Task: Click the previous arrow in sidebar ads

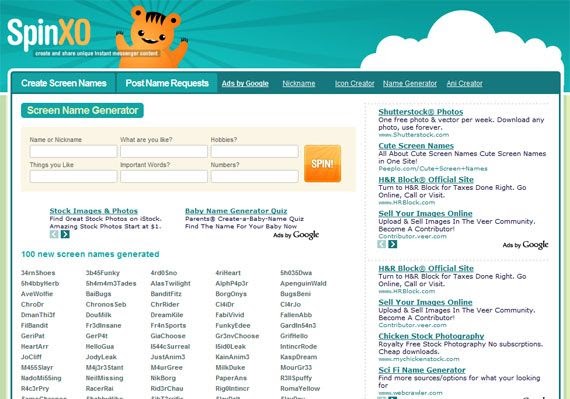Action: coord(382,244)
